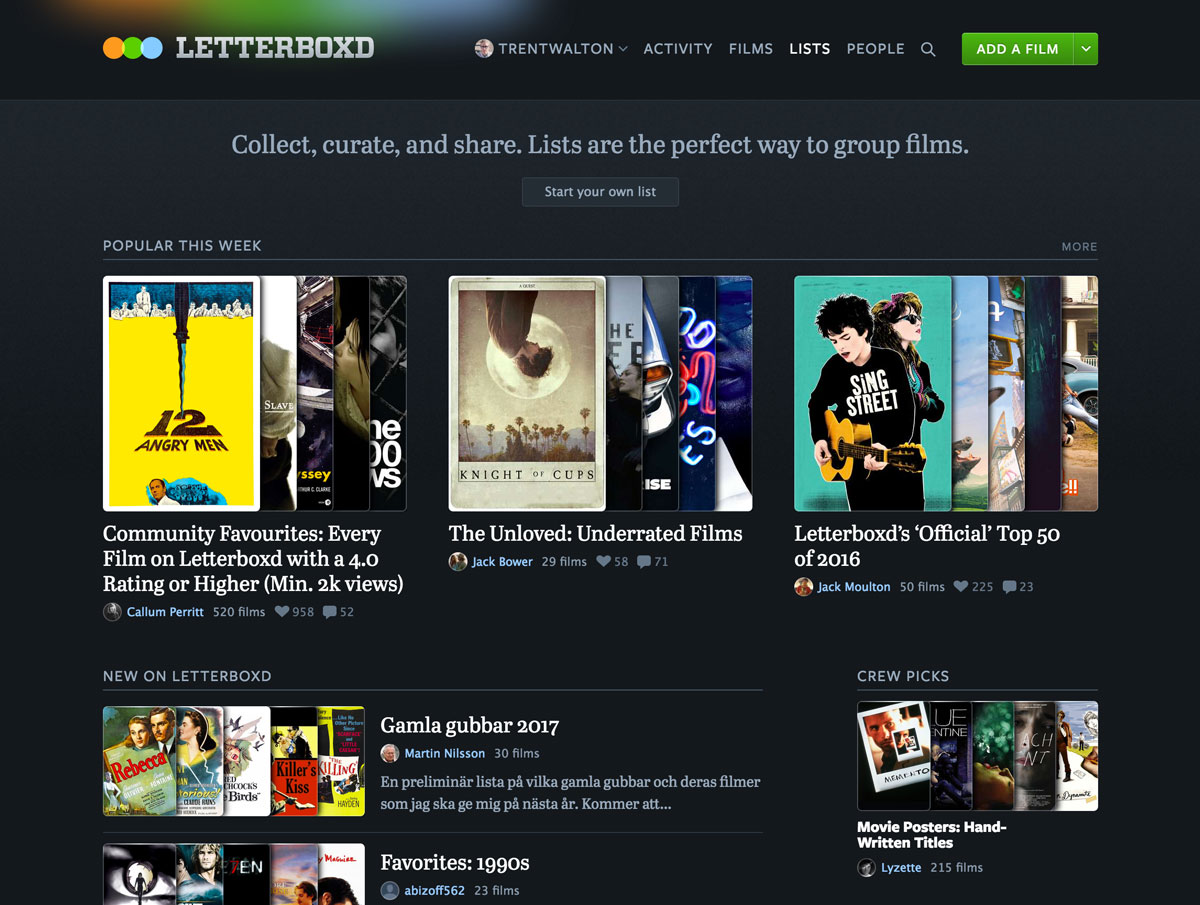Screen dimensions: 1200x905
Task: Select the People nav item
Action: (875, 49)
